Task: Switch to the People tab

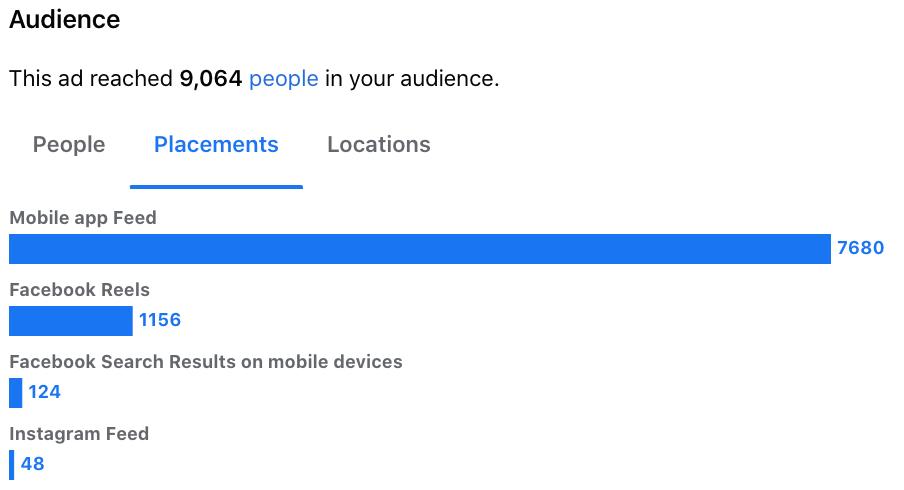Action: click(x=69, y=145)
